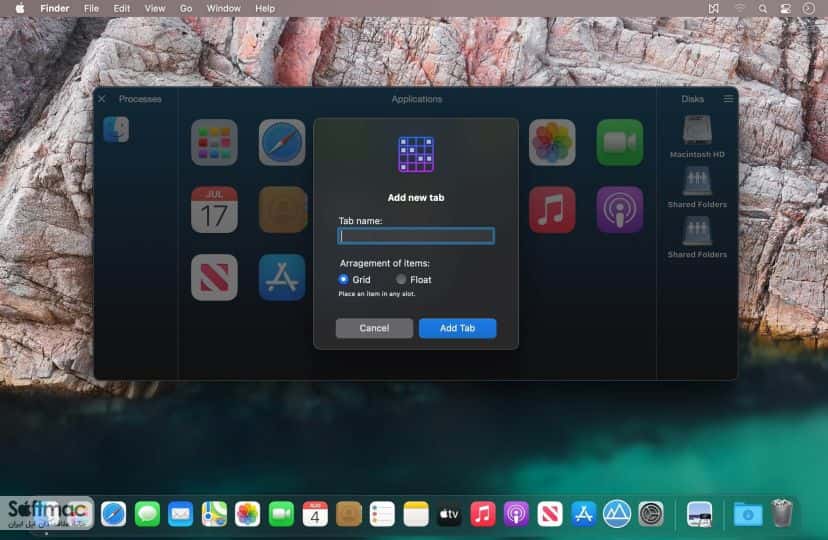Open System Preferences from the Dock
Screen dimensions: 828x540
point(651,514)
